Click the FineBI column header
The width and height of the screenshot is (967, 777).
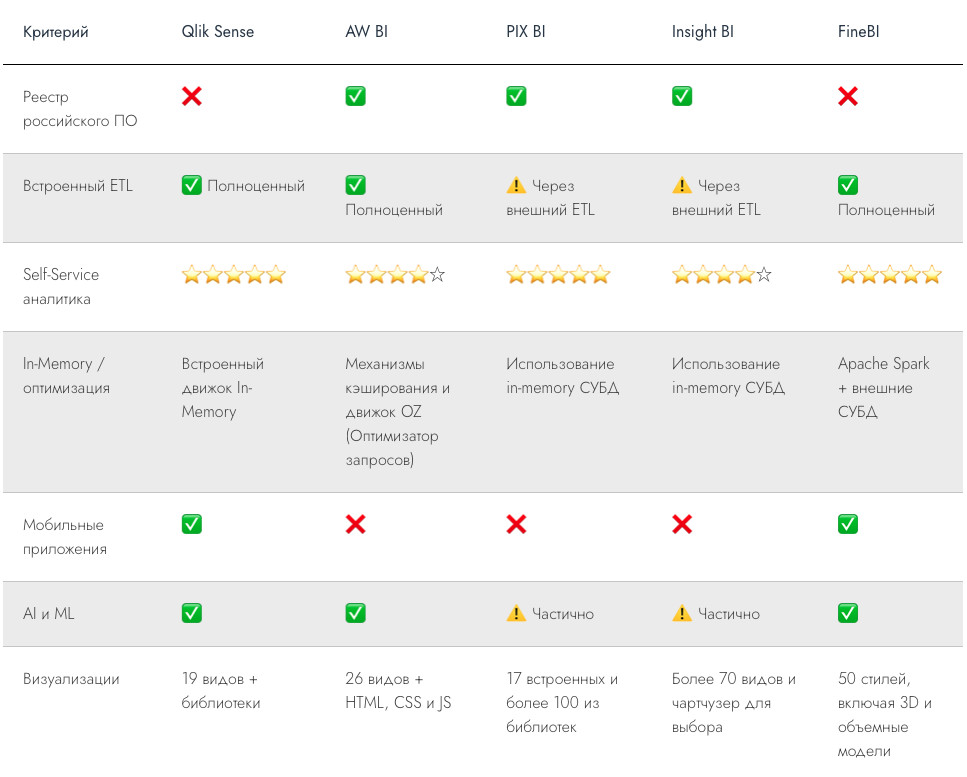point(858,31)
